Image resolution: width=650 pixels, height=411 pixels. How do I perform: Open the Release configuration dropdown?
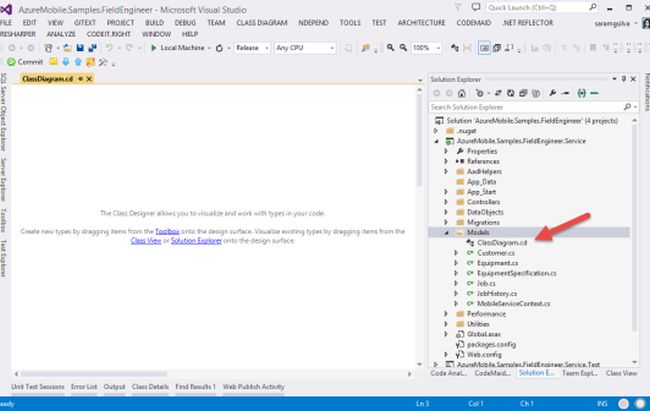click(x=251, y=47)
